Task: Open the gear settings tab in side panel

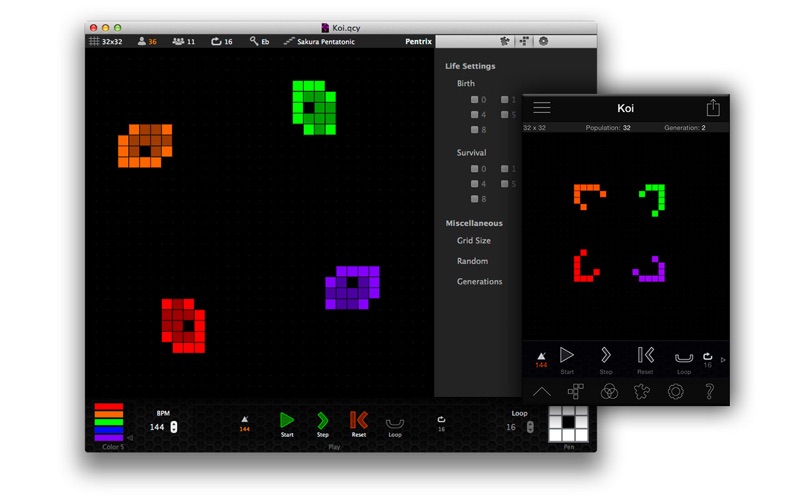Action: coord(543,41)
